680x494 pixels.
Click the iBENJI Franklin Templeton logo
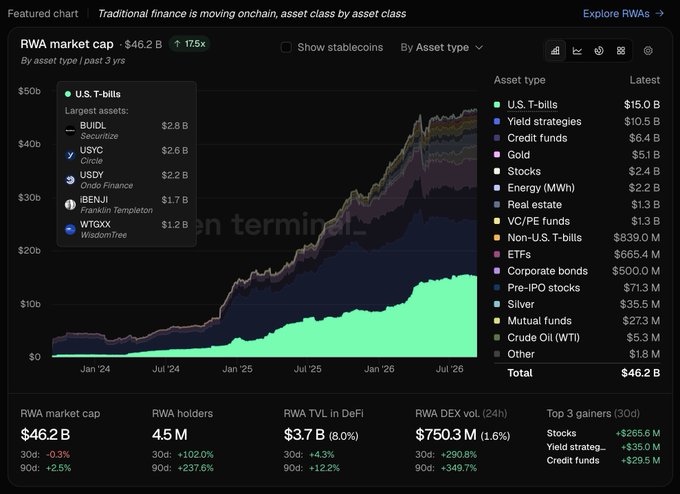tap(70, 204)
